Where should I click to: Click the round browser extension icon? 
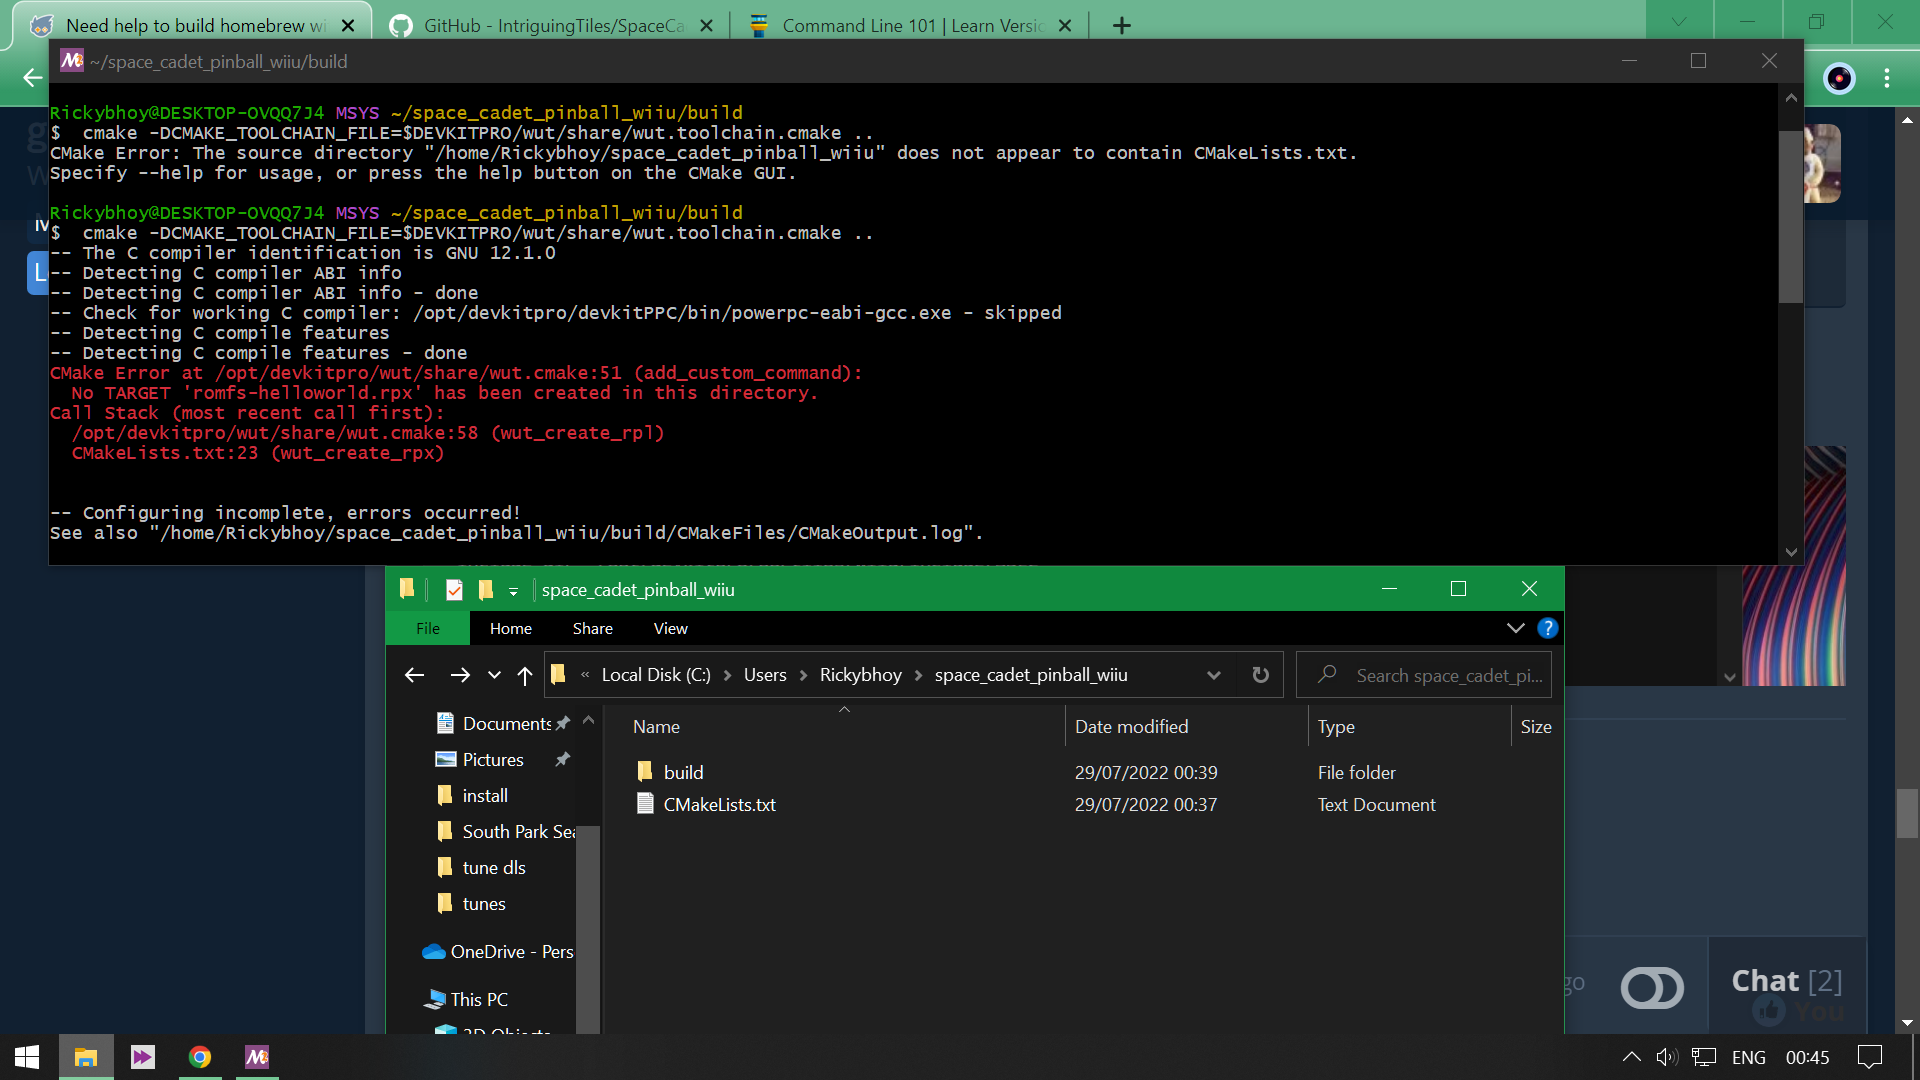pos(1839,78)
